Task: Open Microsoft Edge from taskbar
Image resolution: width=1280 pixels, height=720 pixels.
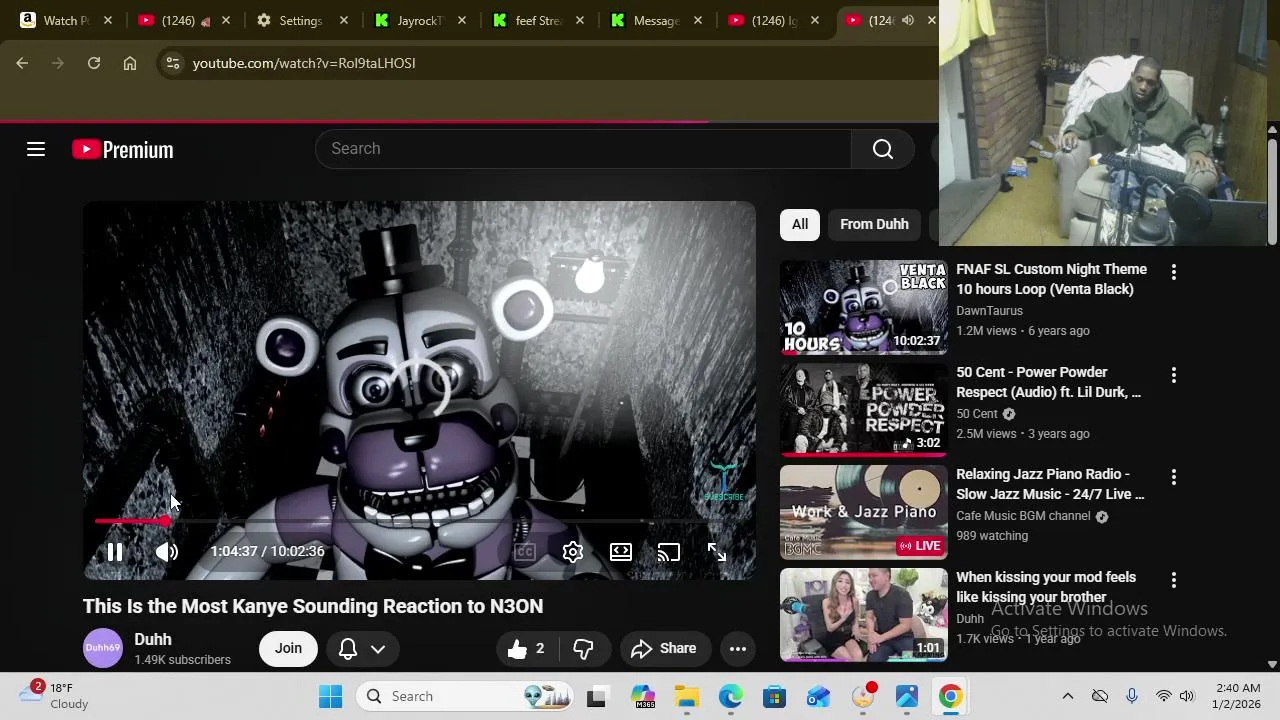Action: pyautogui.click(x=730, y=696)
